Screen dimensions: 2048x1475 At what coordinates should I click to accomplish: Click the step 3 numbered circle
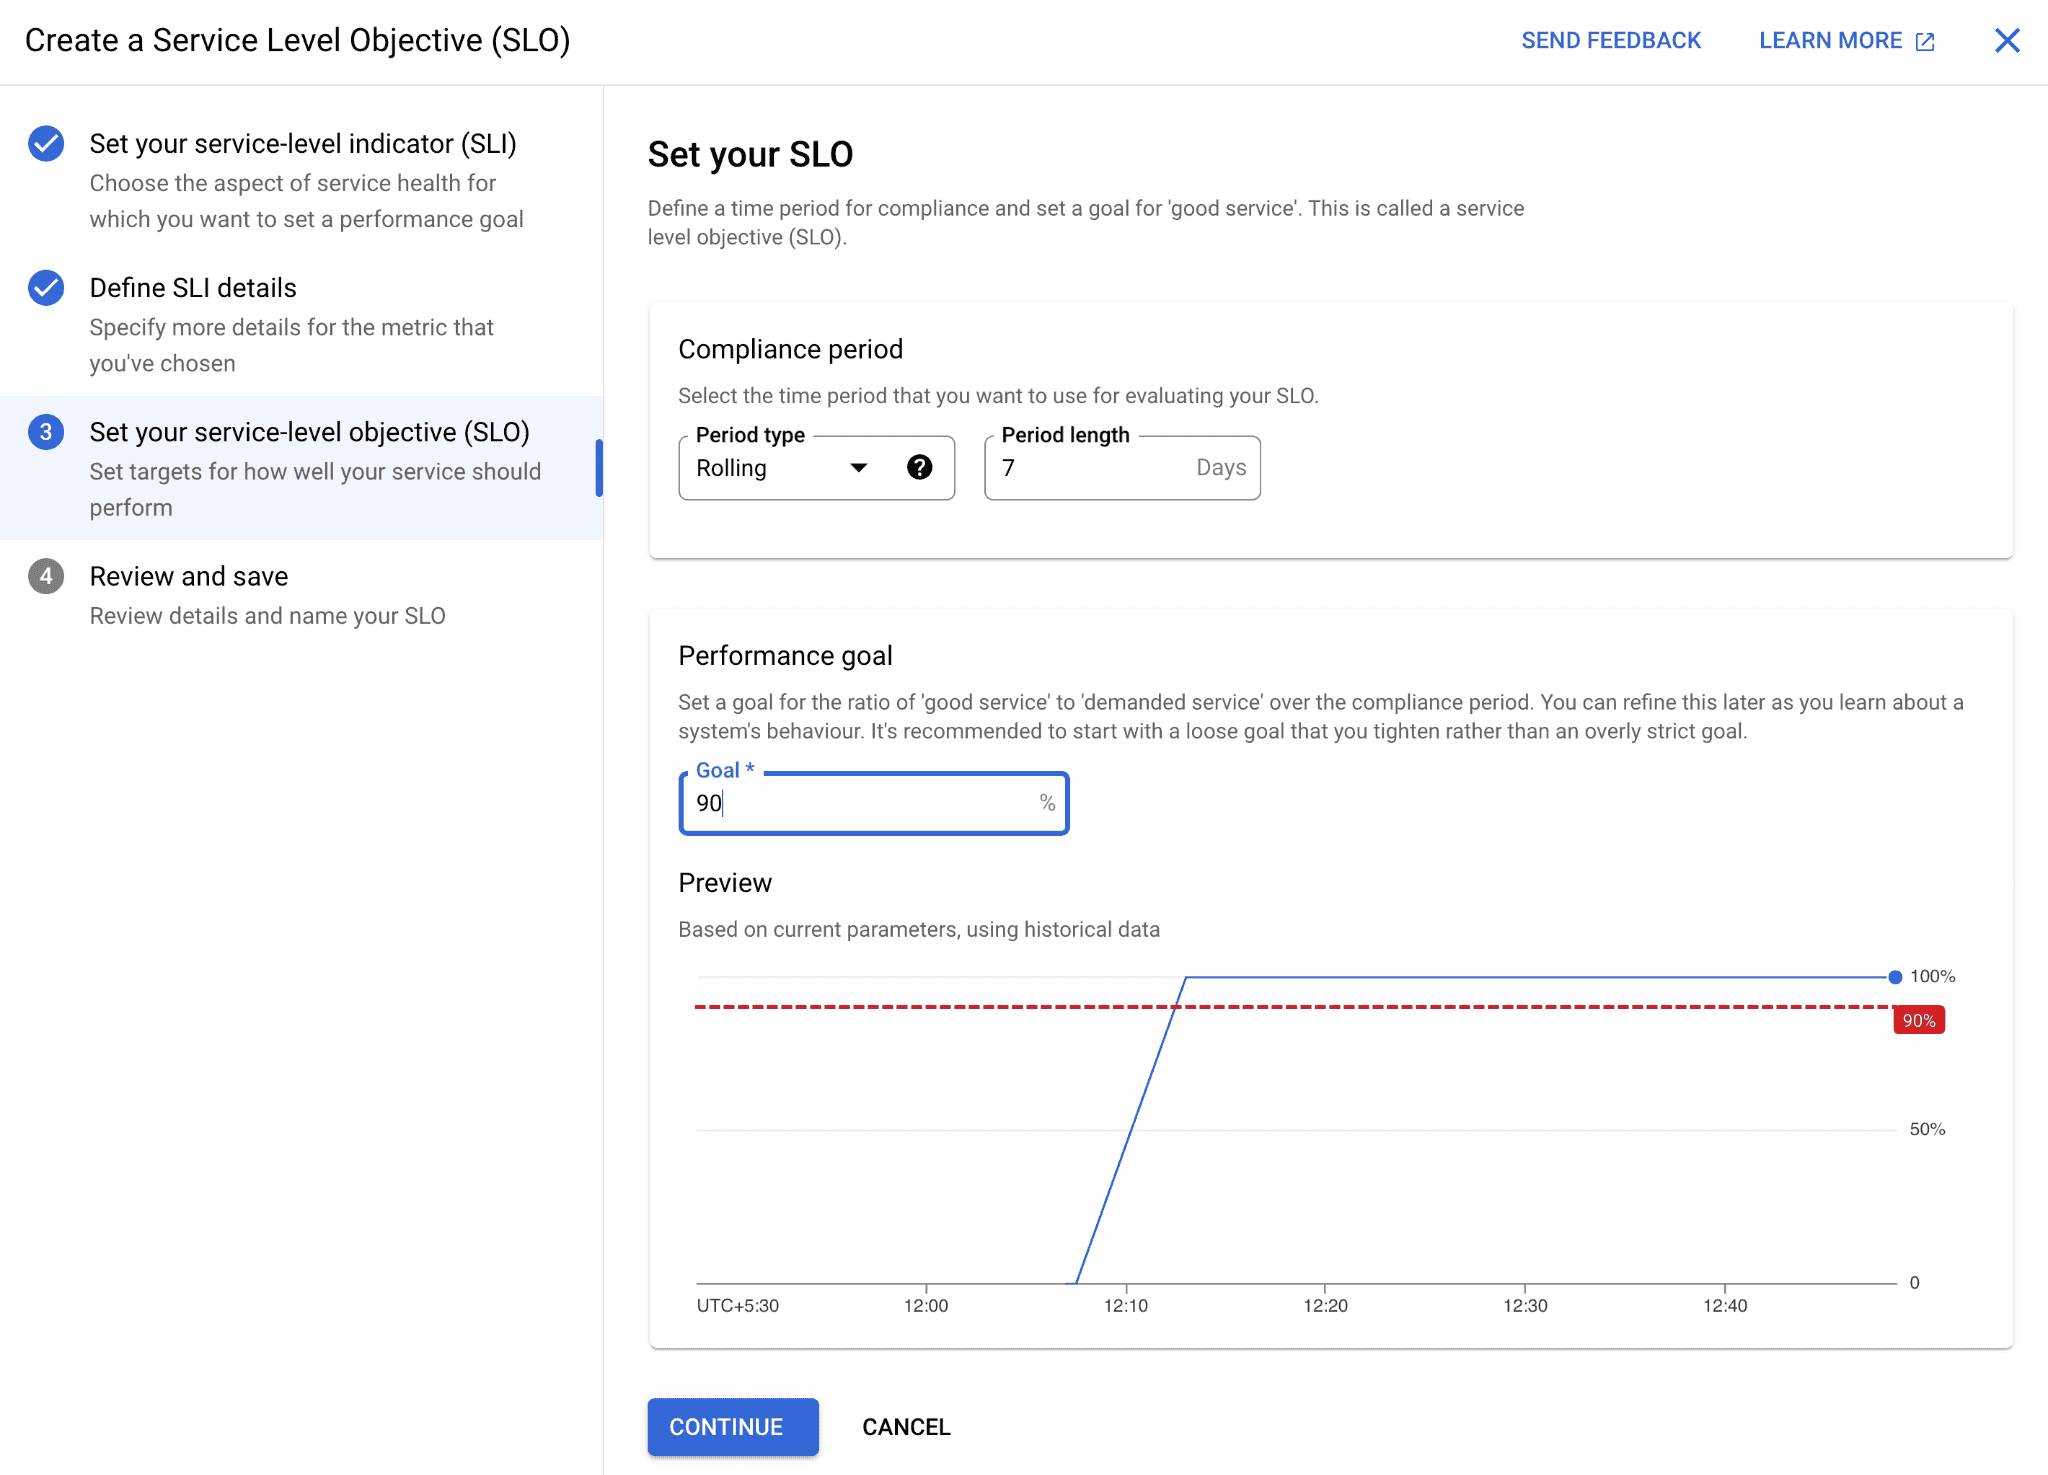point(45,432)
